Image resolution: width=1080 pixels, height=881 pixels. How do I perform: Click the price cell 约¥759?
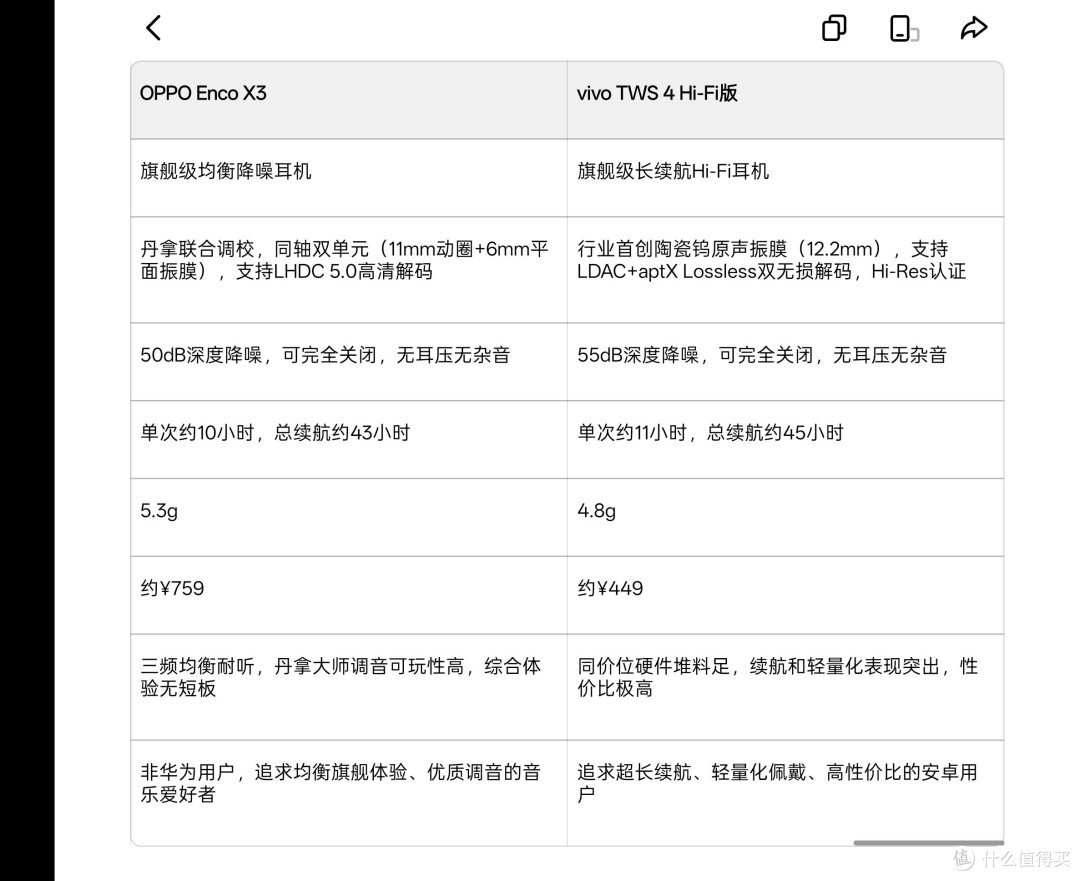[x=349, y=595]
